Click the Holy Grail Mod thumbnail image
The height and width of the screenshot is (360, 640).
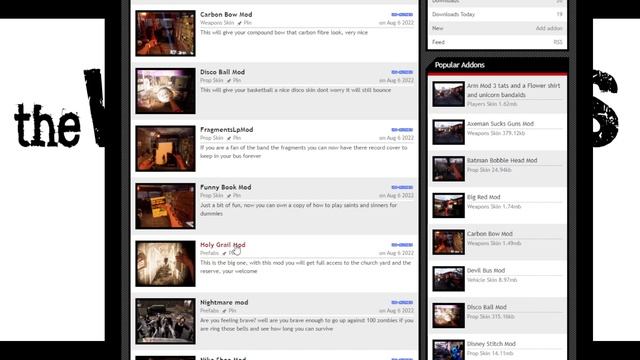tap(165, 263)
